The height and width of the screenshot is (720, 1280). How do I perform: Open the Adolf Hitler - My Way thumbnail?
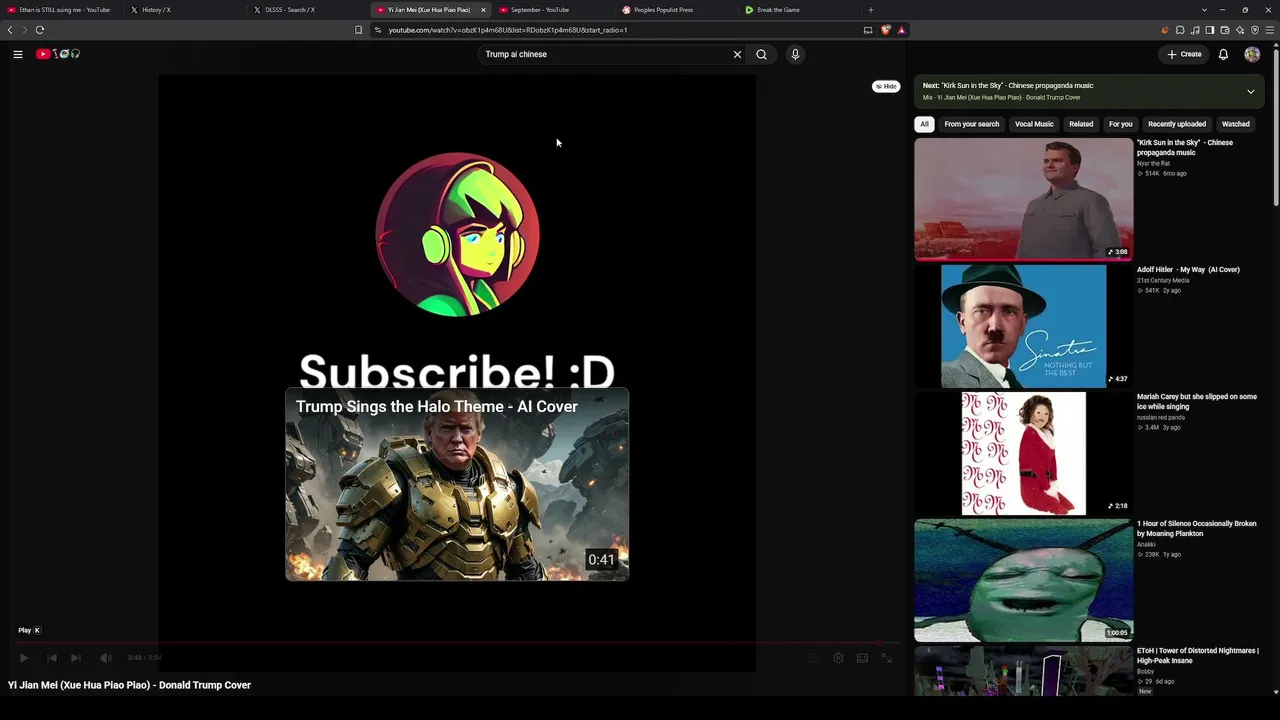(x=1023, y=326)
